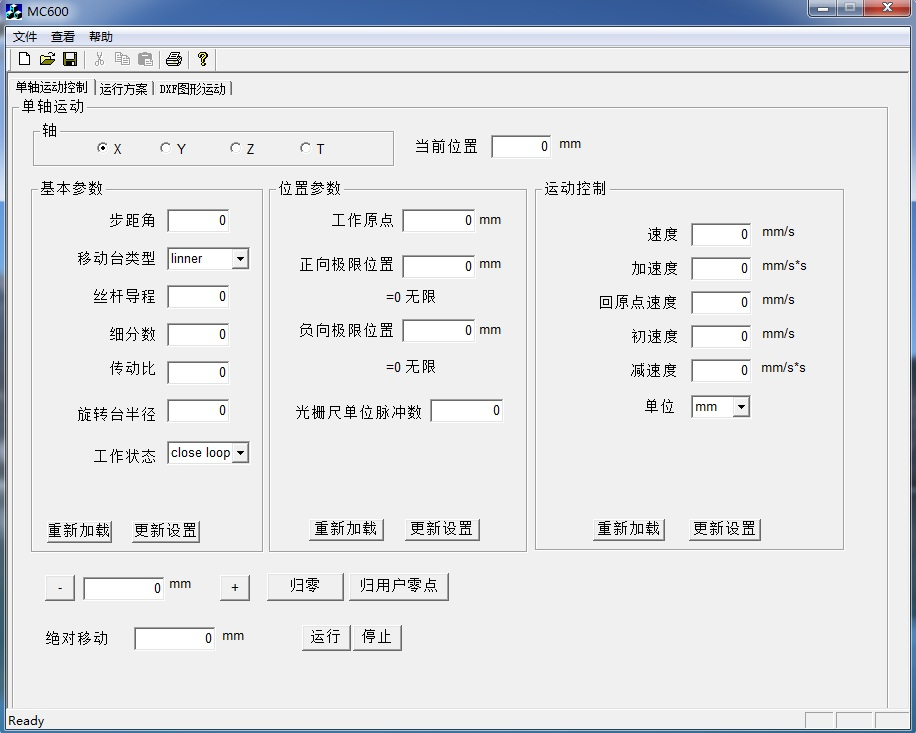
Task: Expand the 工作状态 close loop dropdown
Action: click(240, 453)
